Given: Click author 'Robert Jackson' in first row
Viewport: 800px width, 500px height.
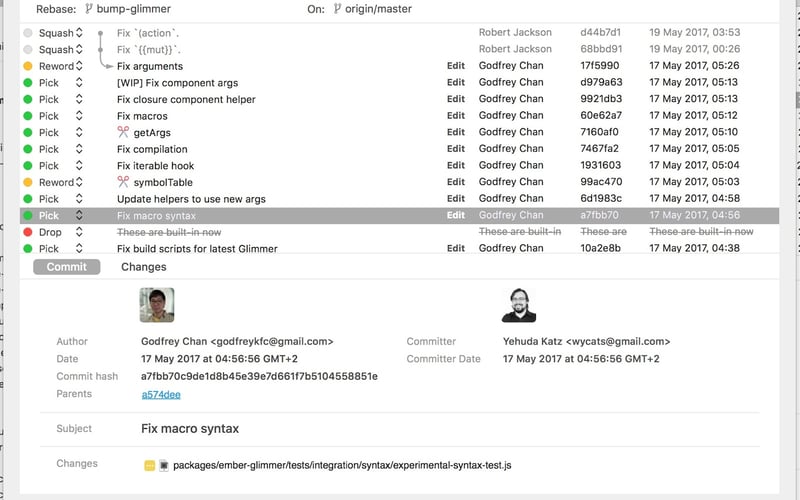Looking at the screenshot, I should tap(515, 33).
